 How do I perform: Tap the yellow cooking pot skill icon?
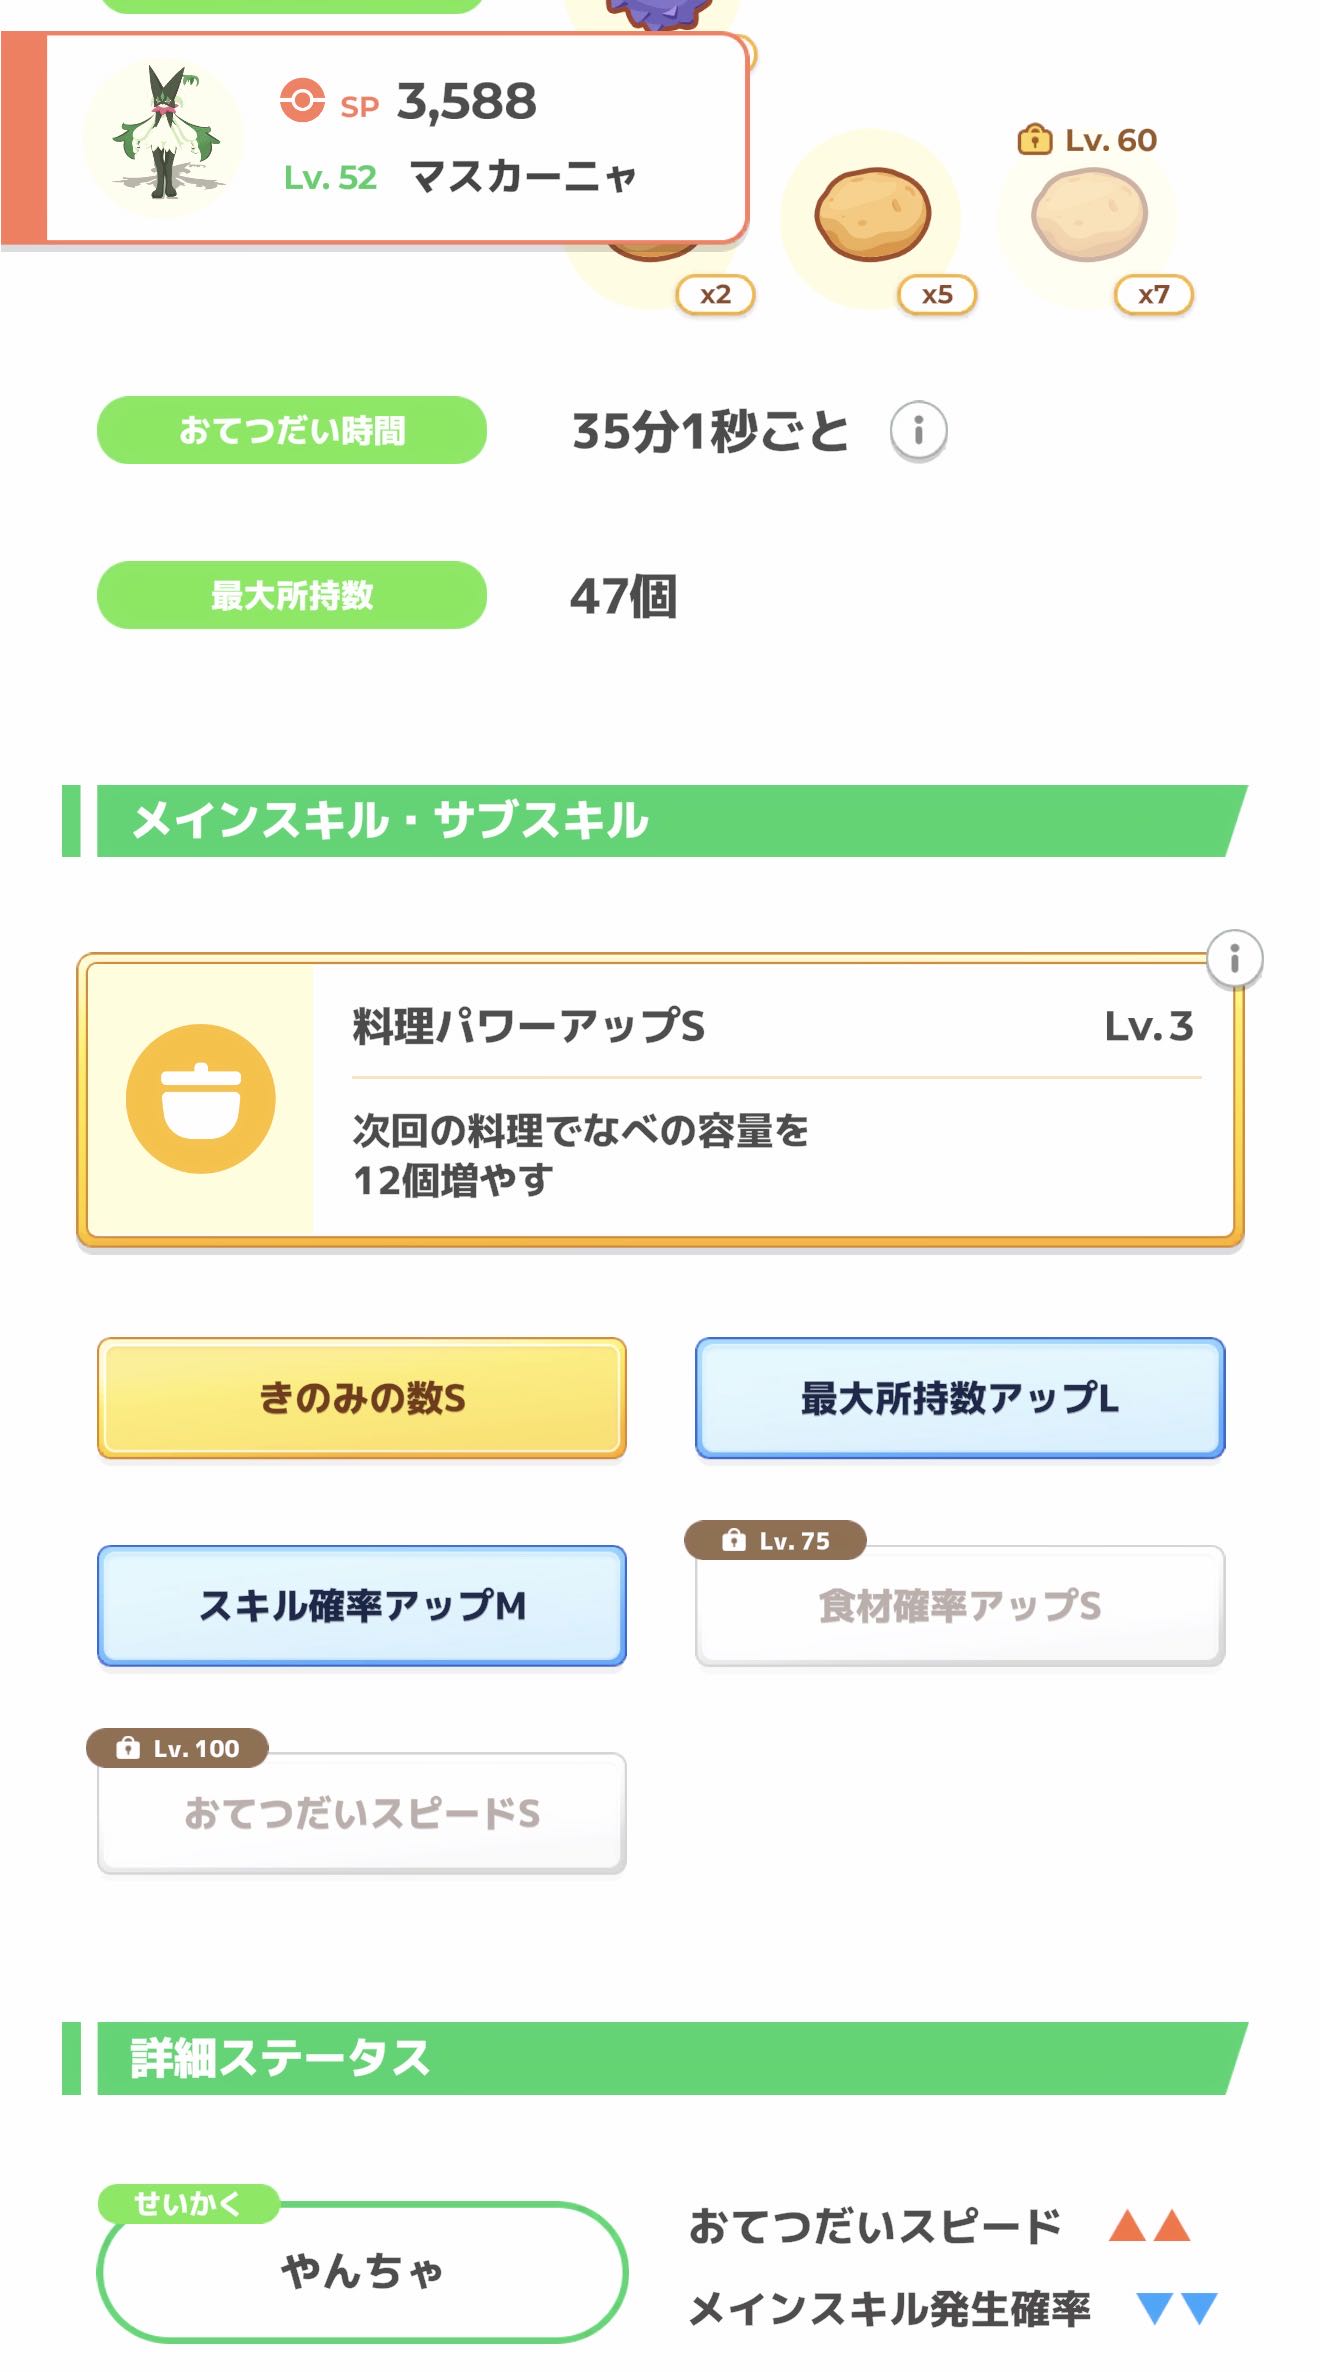(x=201, y=1098)
